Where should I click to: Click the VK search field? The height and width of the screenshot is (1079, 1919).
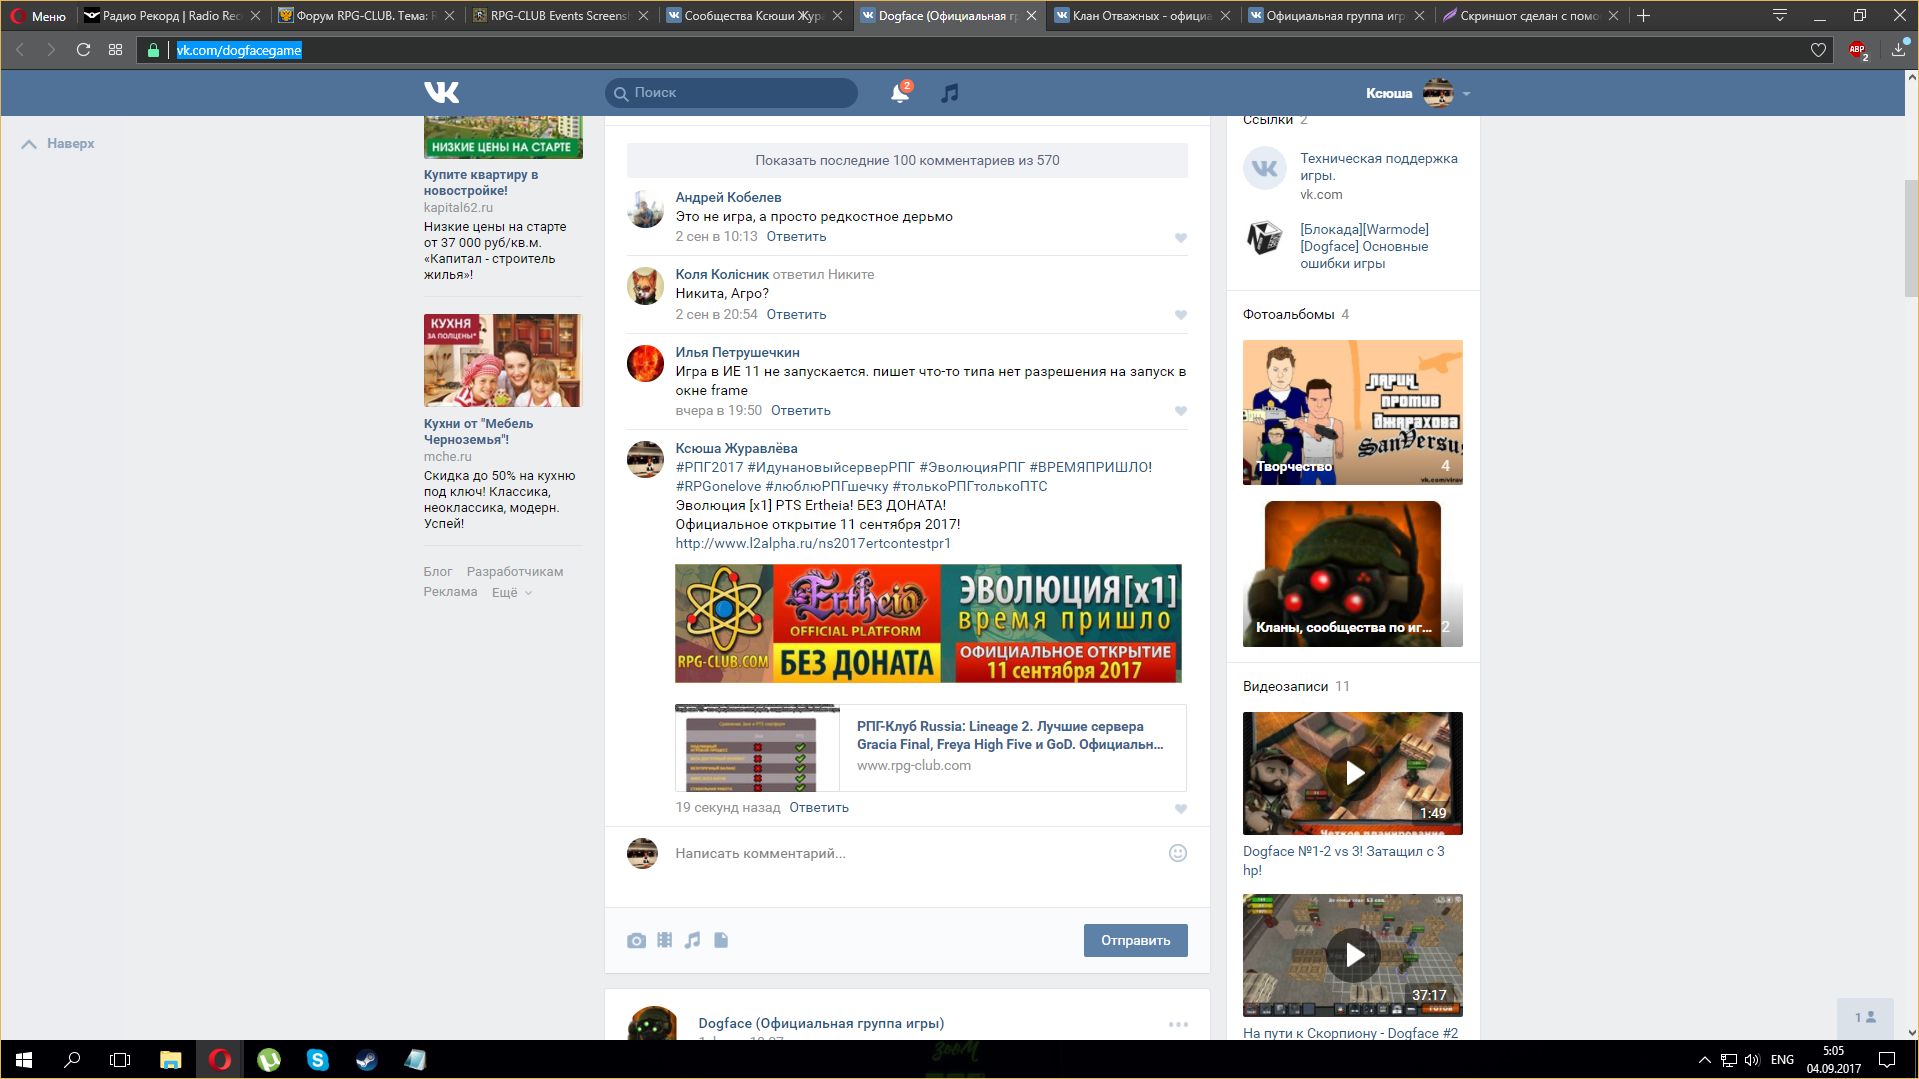[731, 93]
